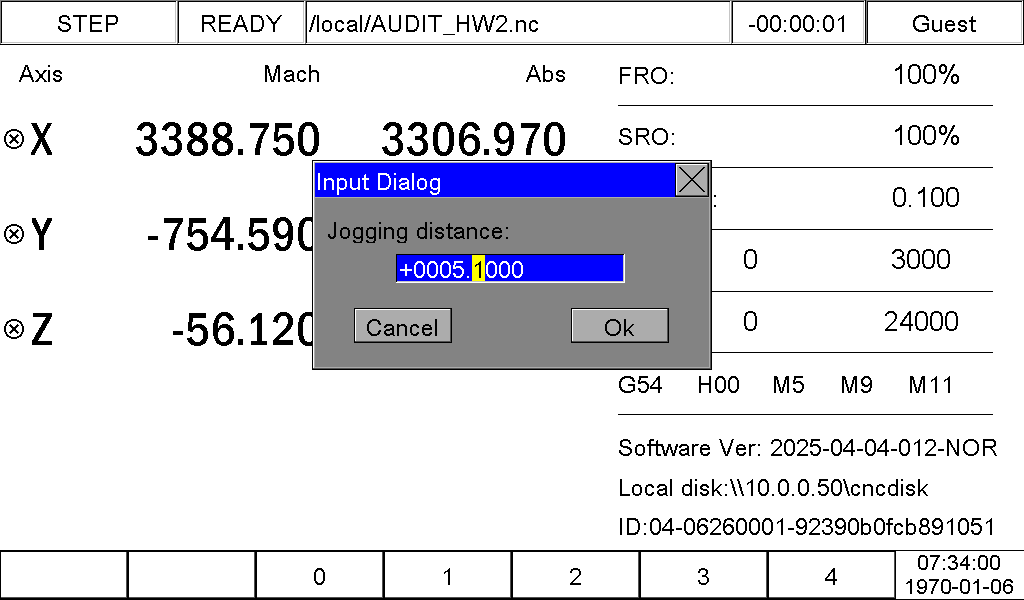The height and width of the screenshot is (600, 1024).
Task: Click the Jogging distance input field
Action: click(510, 268)
